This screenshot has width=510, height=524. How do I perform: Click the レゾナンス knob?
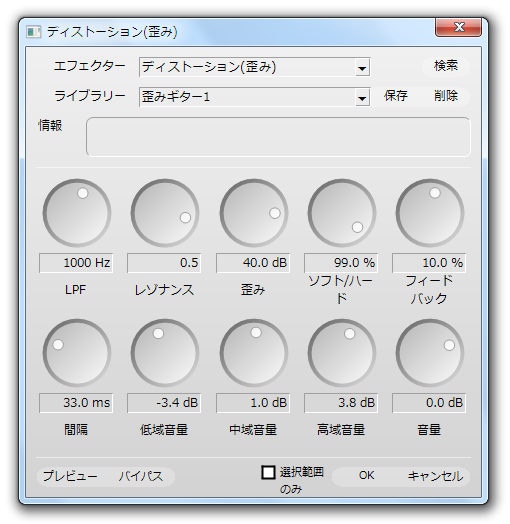[x=165, y=213]
